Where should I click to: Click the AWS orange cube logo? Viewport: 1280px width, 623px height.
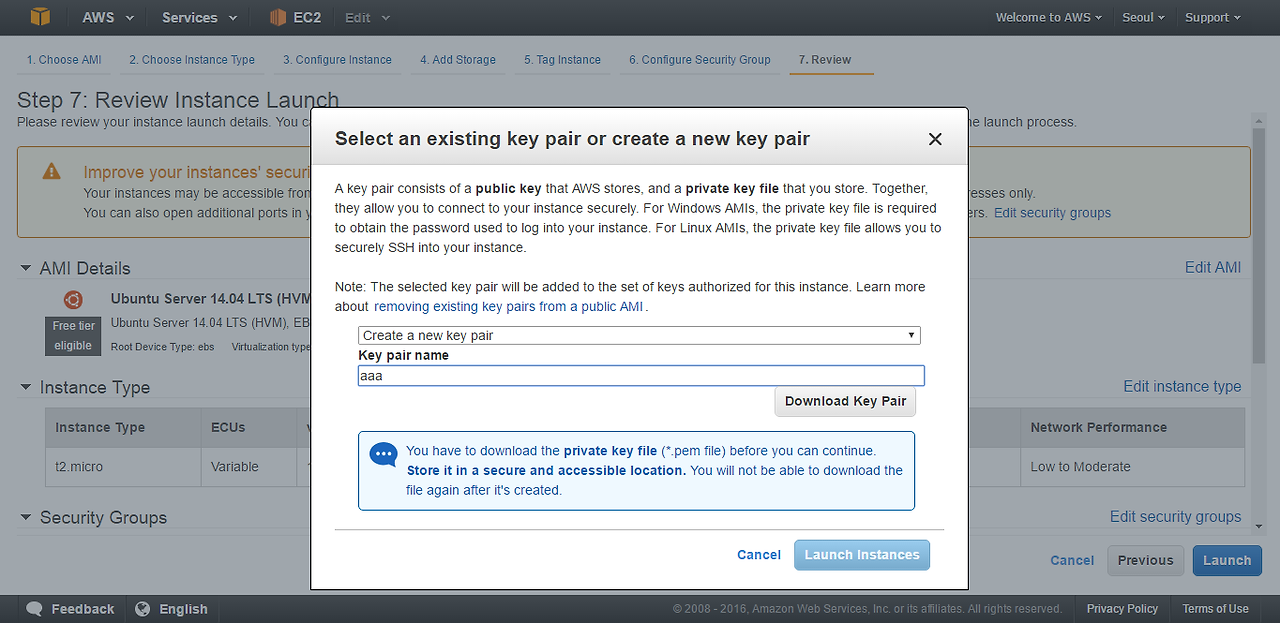point(40,17)
